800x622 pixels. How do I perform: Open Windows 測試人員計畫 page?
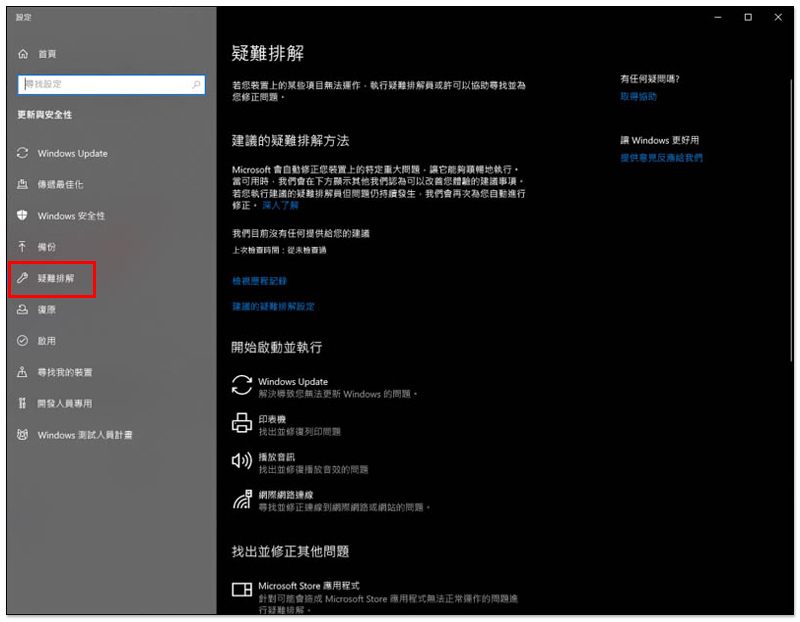click(x=85, y=435)
